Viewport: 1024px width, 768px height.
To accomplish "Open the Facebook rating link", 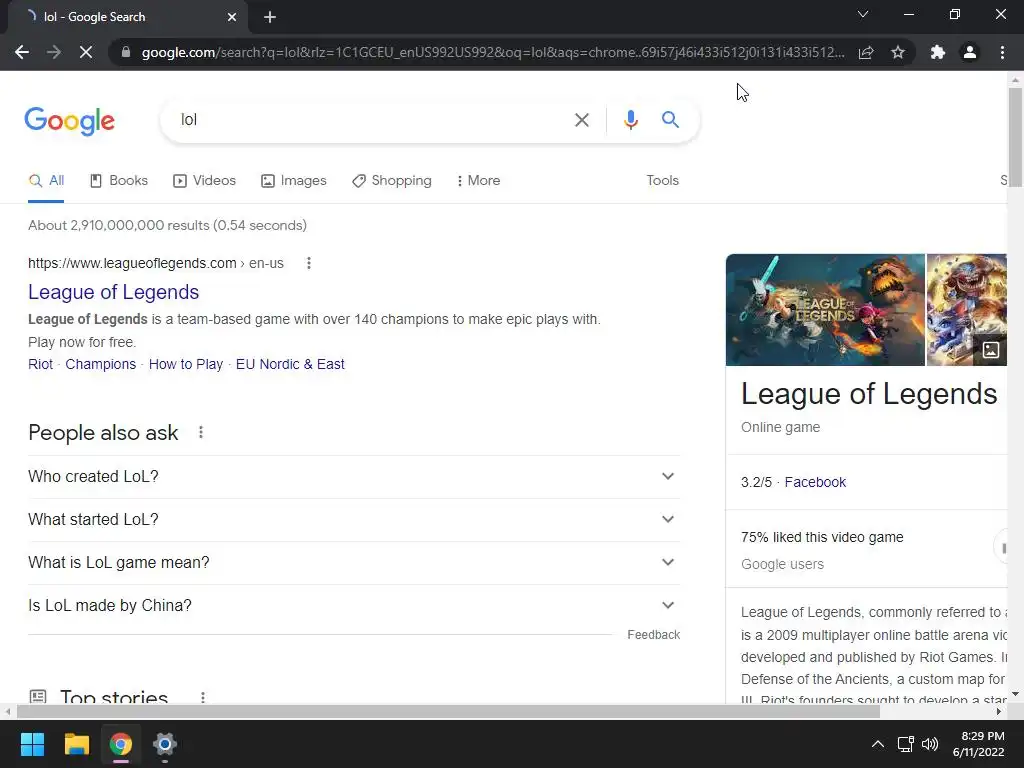I will click(814, 482).
